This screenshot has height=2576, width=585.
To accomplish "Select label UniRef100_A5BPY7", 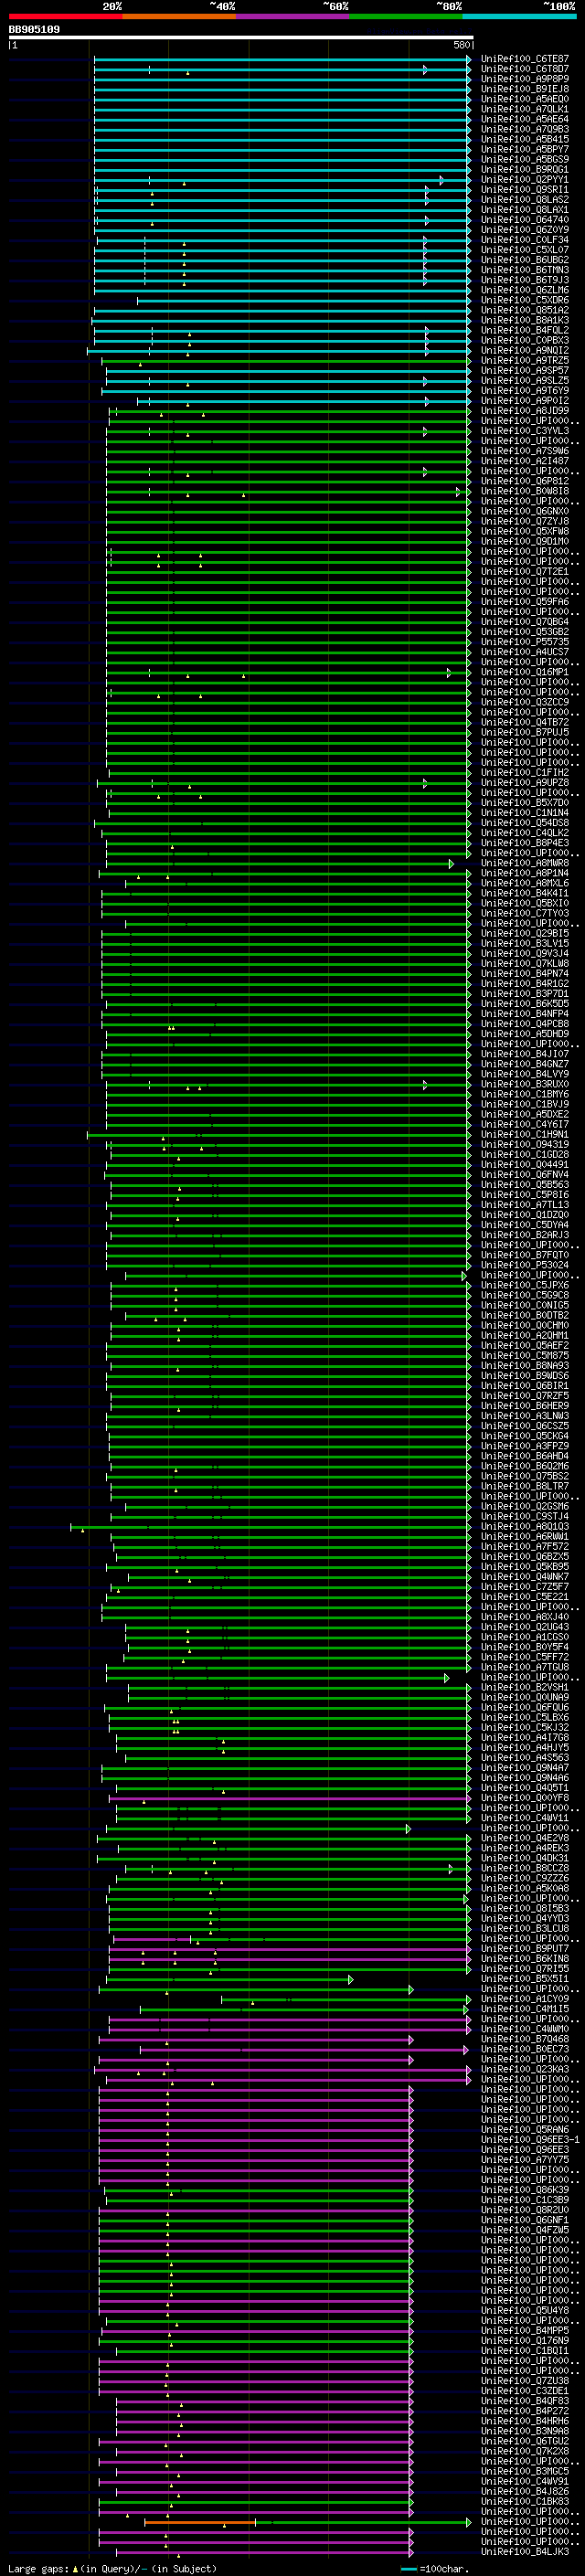I will point(524,149).
